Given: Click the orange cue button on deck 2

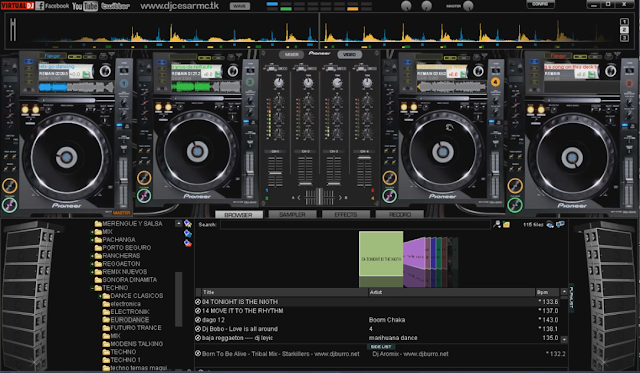Looking at the screenshot, I should (515, 186).
